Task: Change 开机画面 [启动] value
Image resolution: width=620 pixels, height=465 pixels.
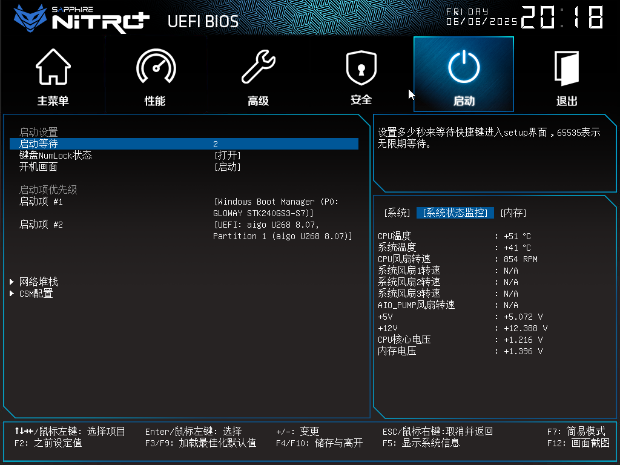Action: pyautogui.click(x=227, y=166)
